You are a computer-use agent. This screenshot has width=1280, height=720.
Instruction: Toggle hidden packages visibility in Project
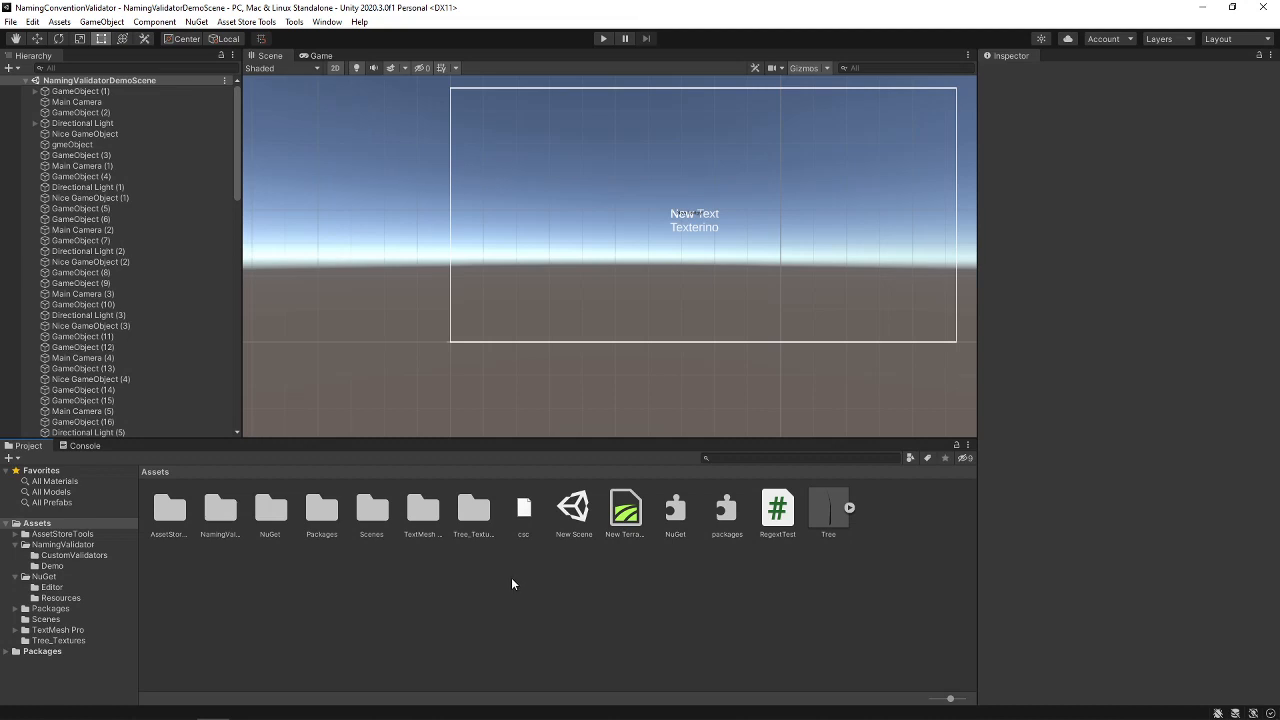pyautogui.click(x=965, y=458)
